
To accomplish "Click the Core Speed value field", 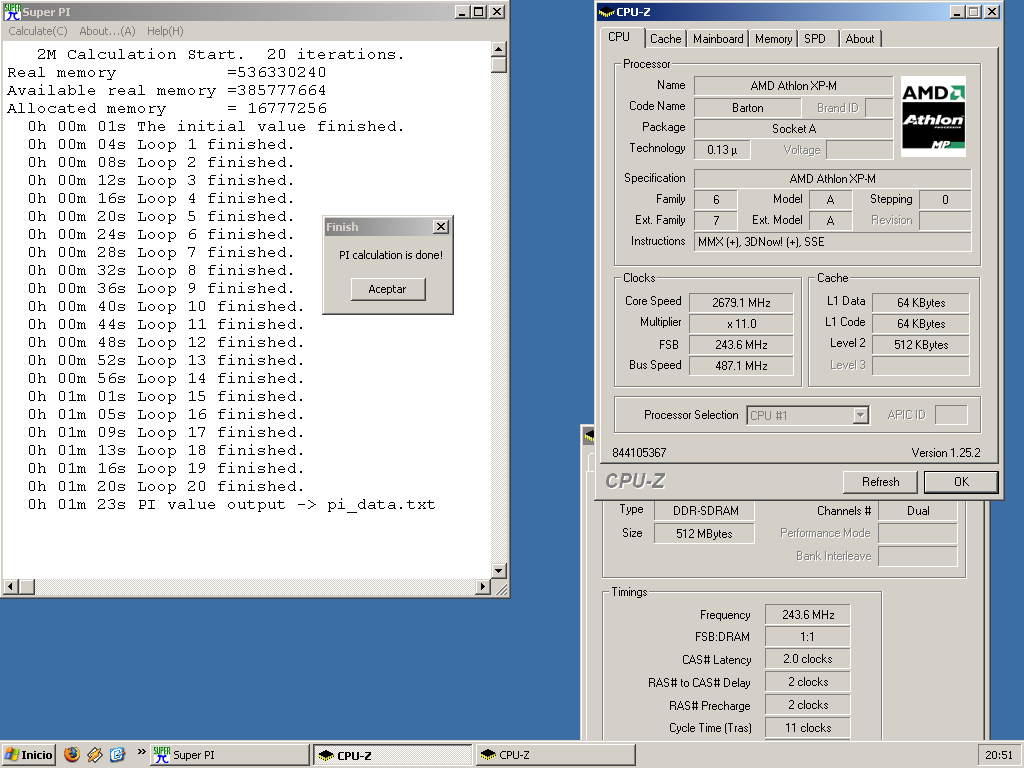I will [740, 302].
